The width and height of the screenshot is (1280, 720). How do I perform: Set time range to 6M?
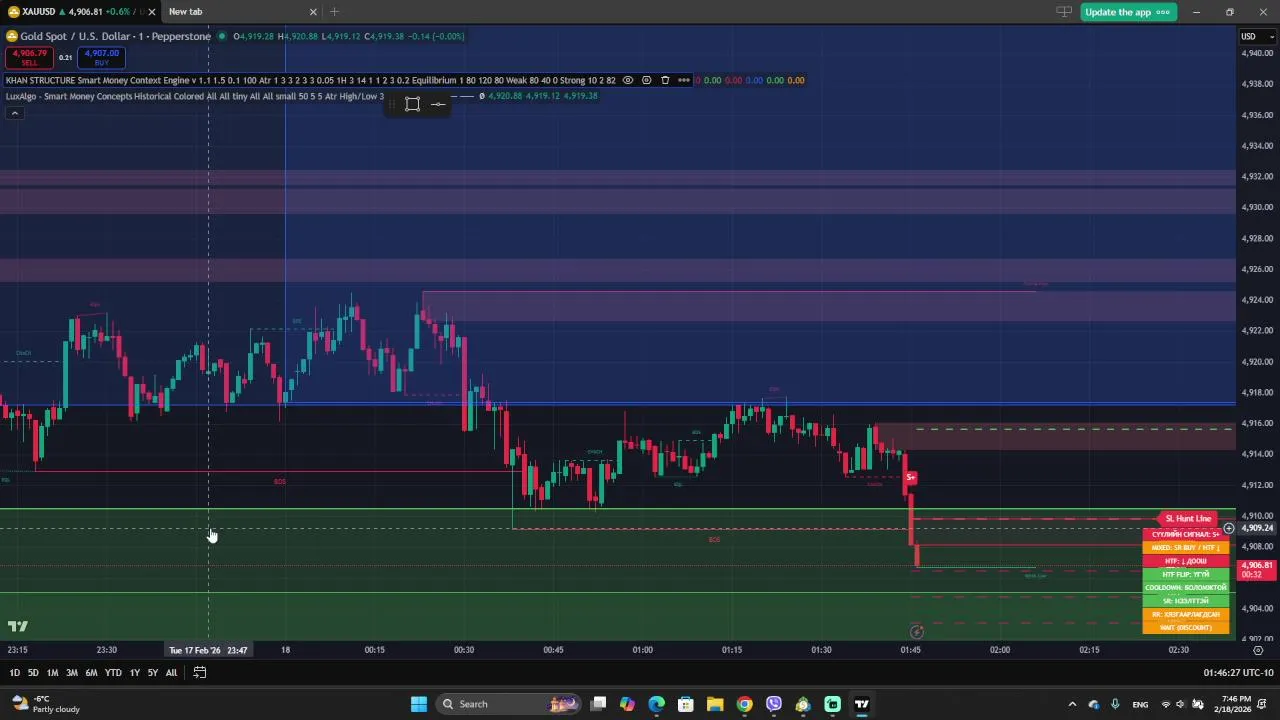(x=91, y=673)
